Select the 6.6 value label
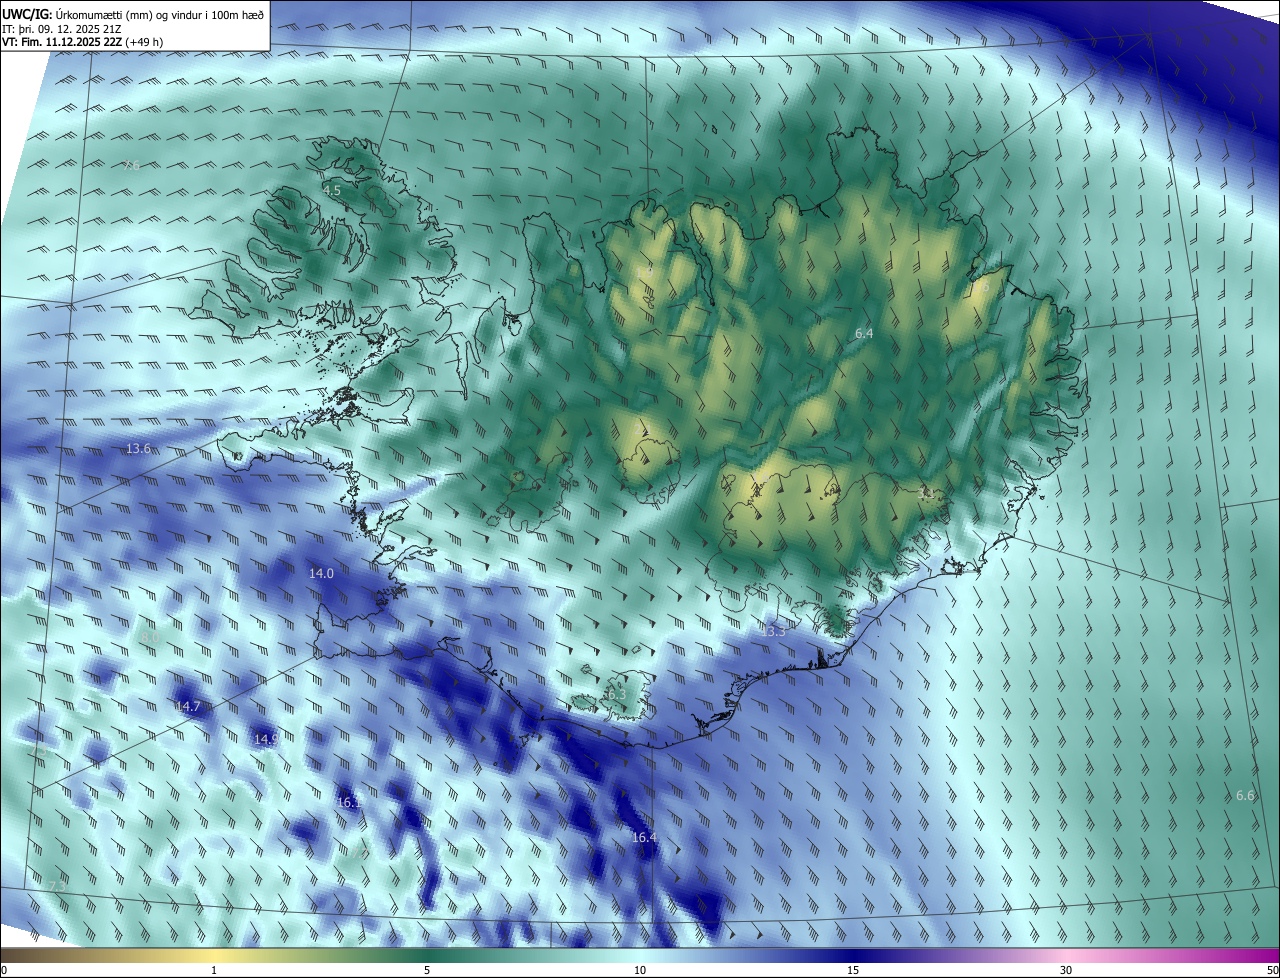The image size is (1280, 978). coord(1245,796)
